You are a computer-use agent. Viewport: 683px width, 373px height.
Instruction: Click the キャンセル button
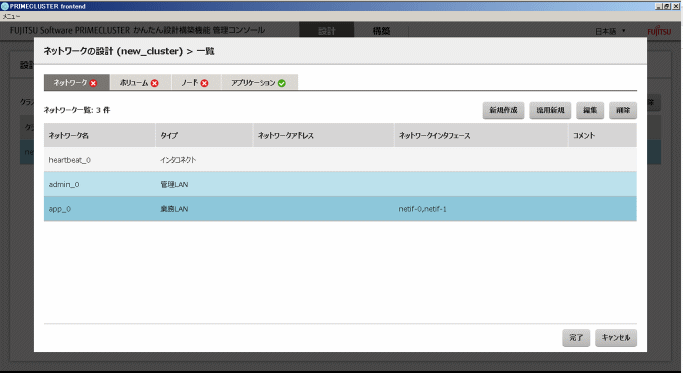click(x=616, y=338)
